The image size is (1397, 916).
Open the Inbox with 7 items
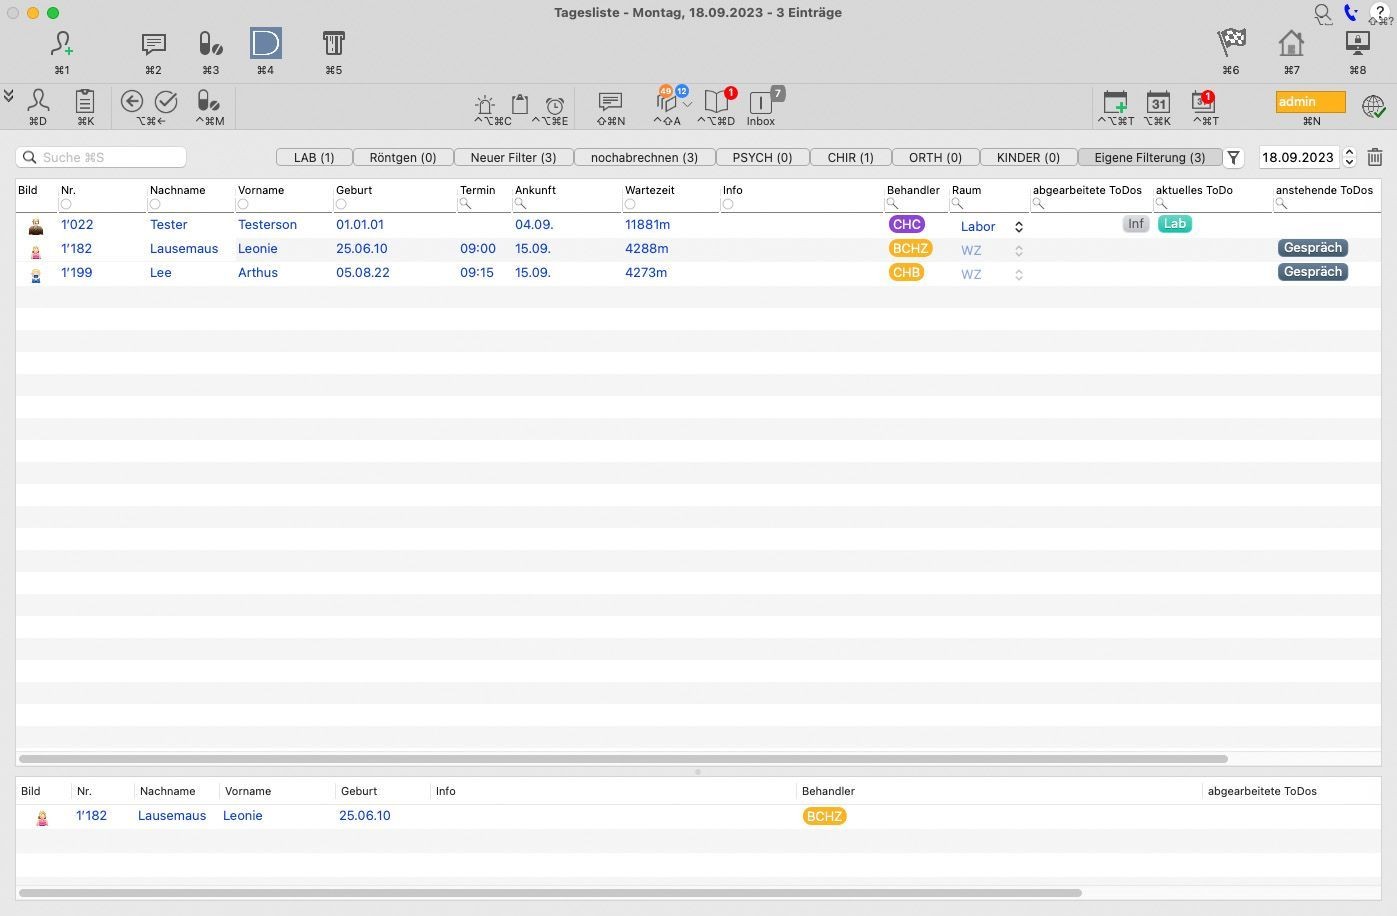point(761,103)
